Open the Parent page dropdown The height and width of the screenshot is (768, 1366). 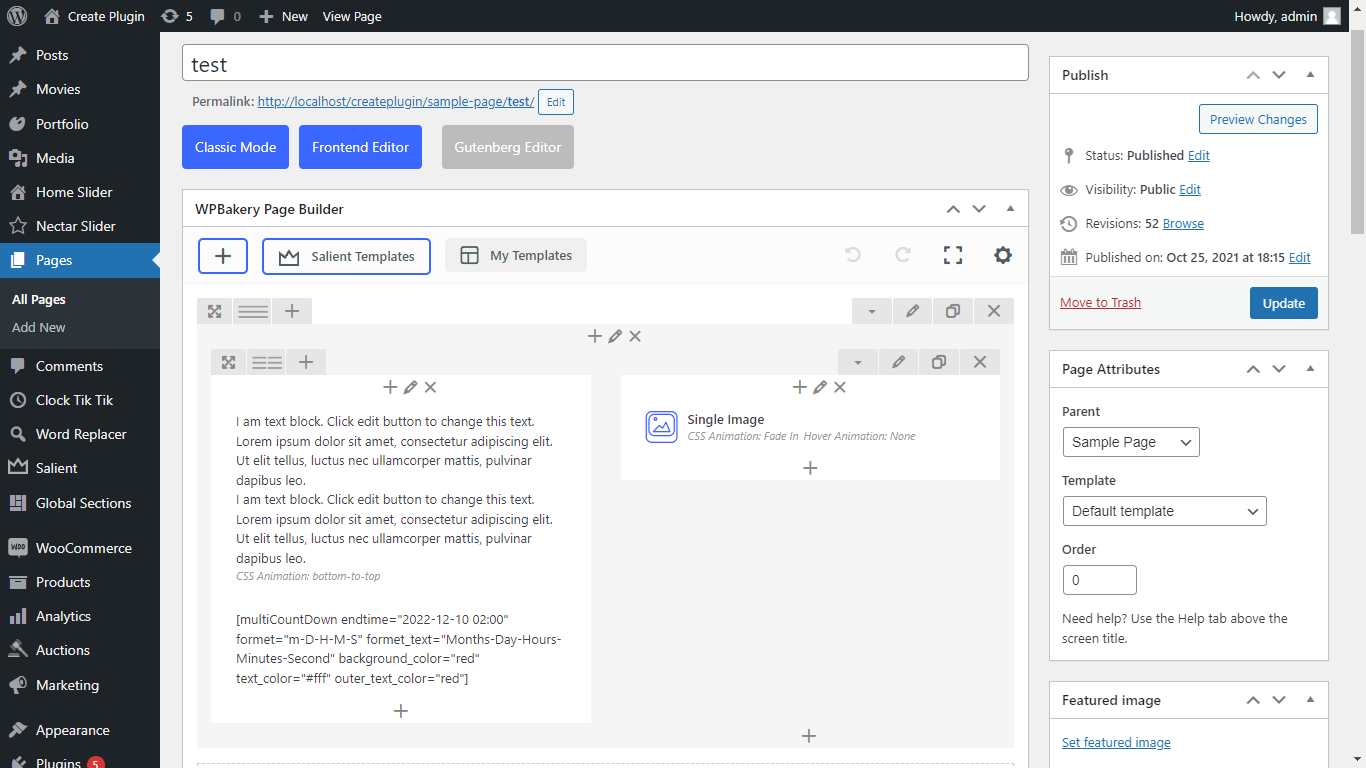point(1131,442)
